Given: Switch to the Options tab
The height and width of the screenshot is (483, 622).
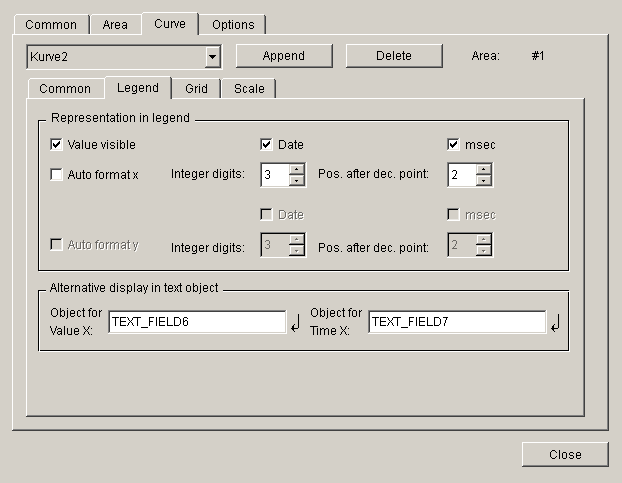Looking at the screenshot, I should click(x=233, y=25).
